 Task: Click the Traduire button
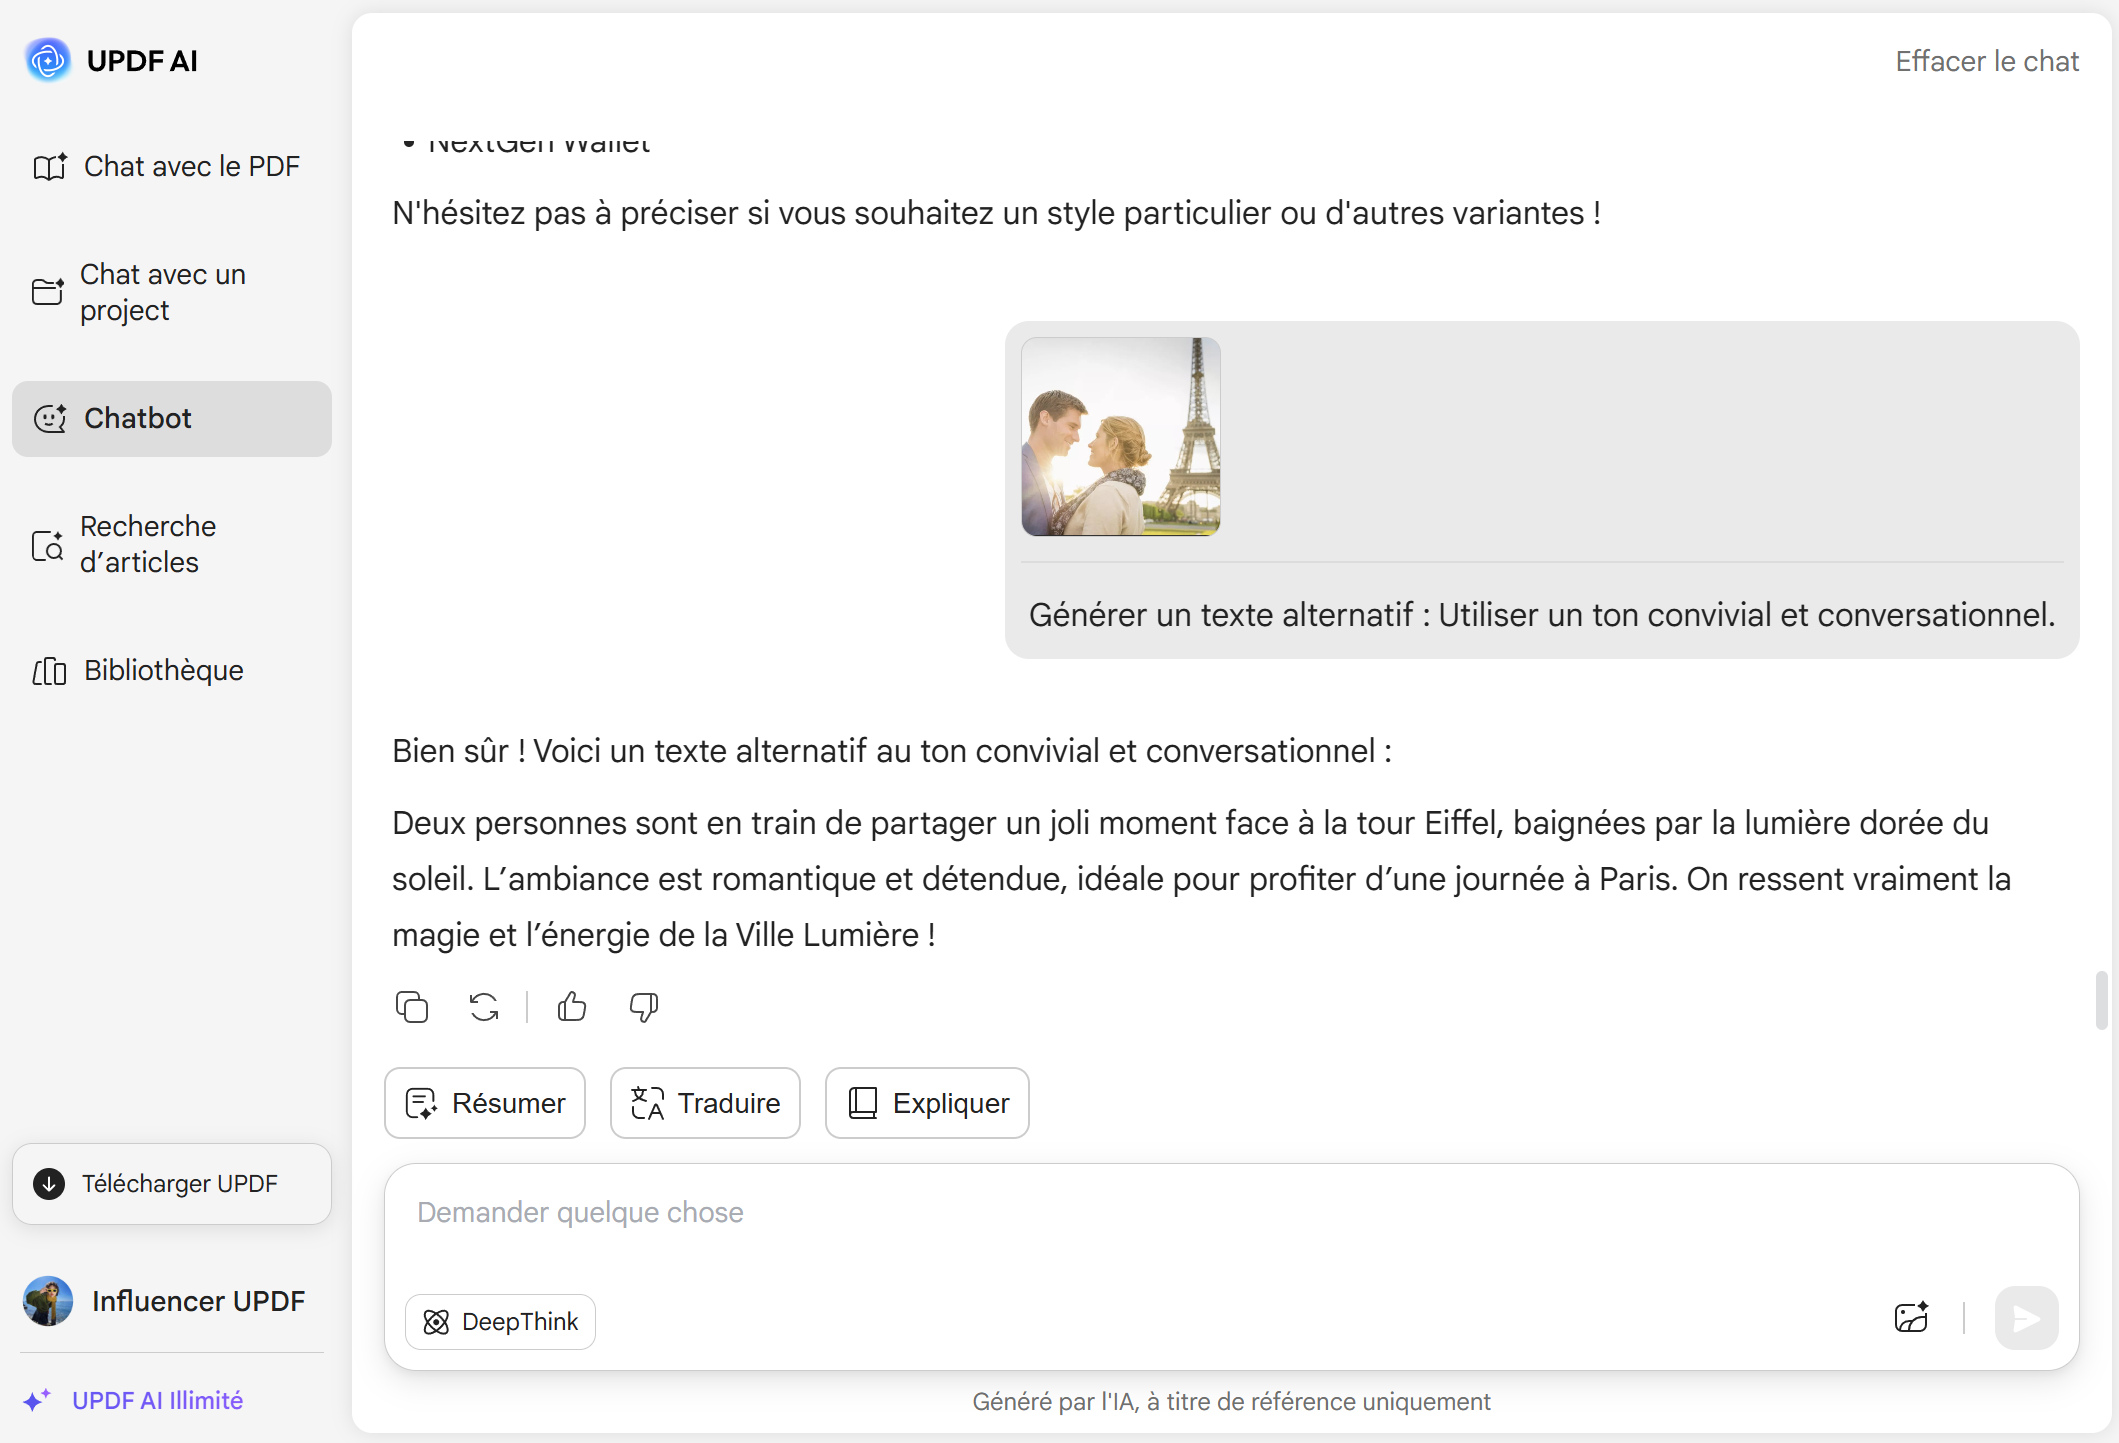[705, 1103]
